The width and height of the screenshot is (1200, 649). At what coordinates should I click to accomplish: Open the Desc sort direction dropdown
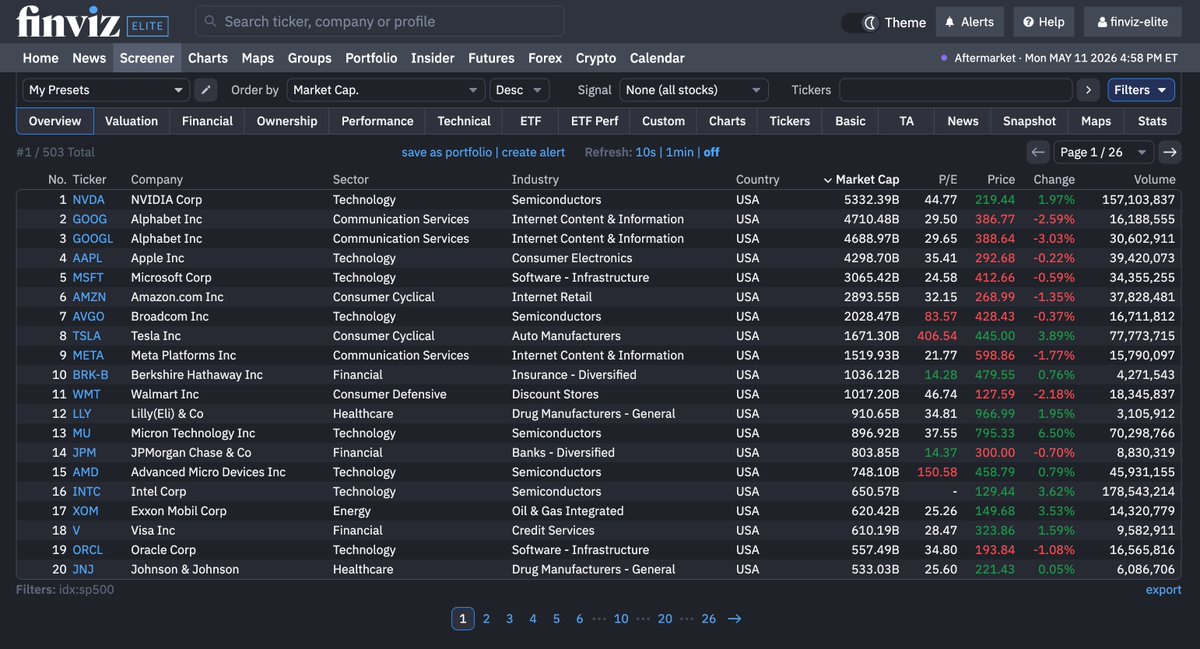(518, 90)
